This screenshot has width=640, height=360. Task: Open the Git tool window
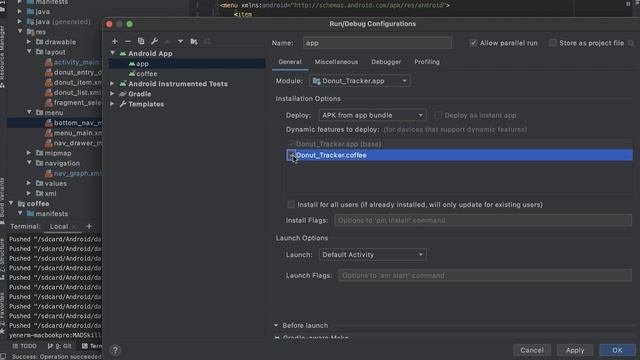click(x=60, y=346)
